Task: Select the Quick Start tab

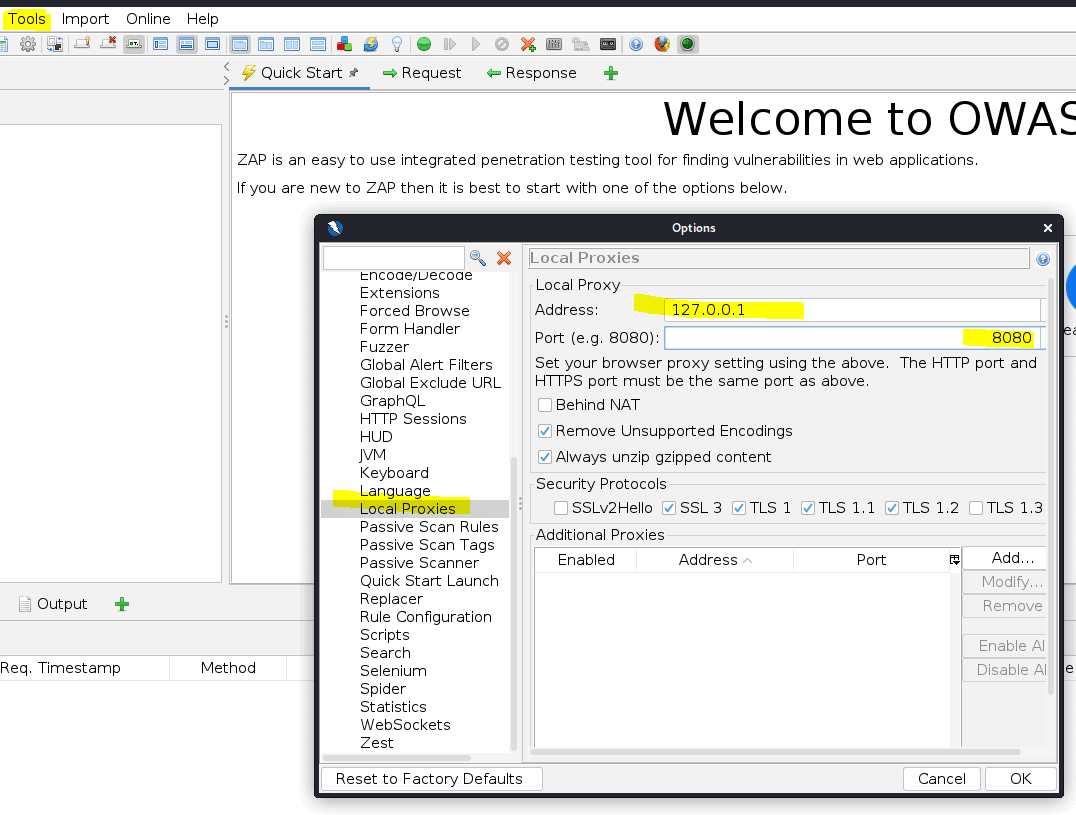Action: [x=300, y=73]
